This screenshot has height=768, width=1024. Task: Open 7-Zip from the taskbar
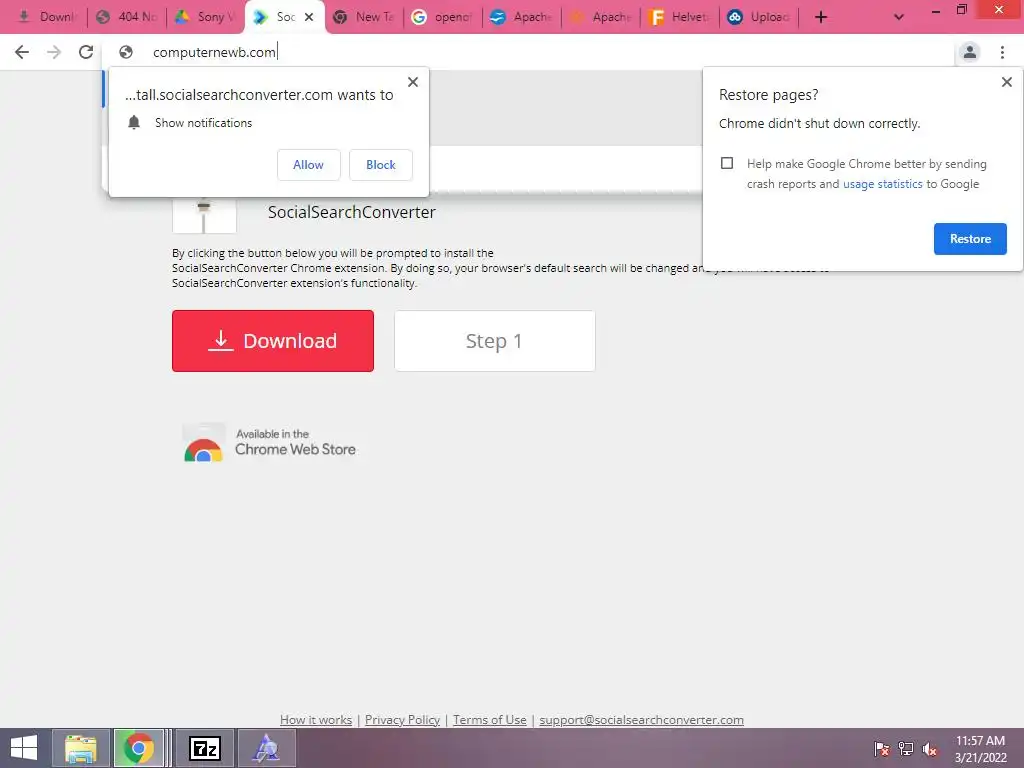click(x=204, y=748)
